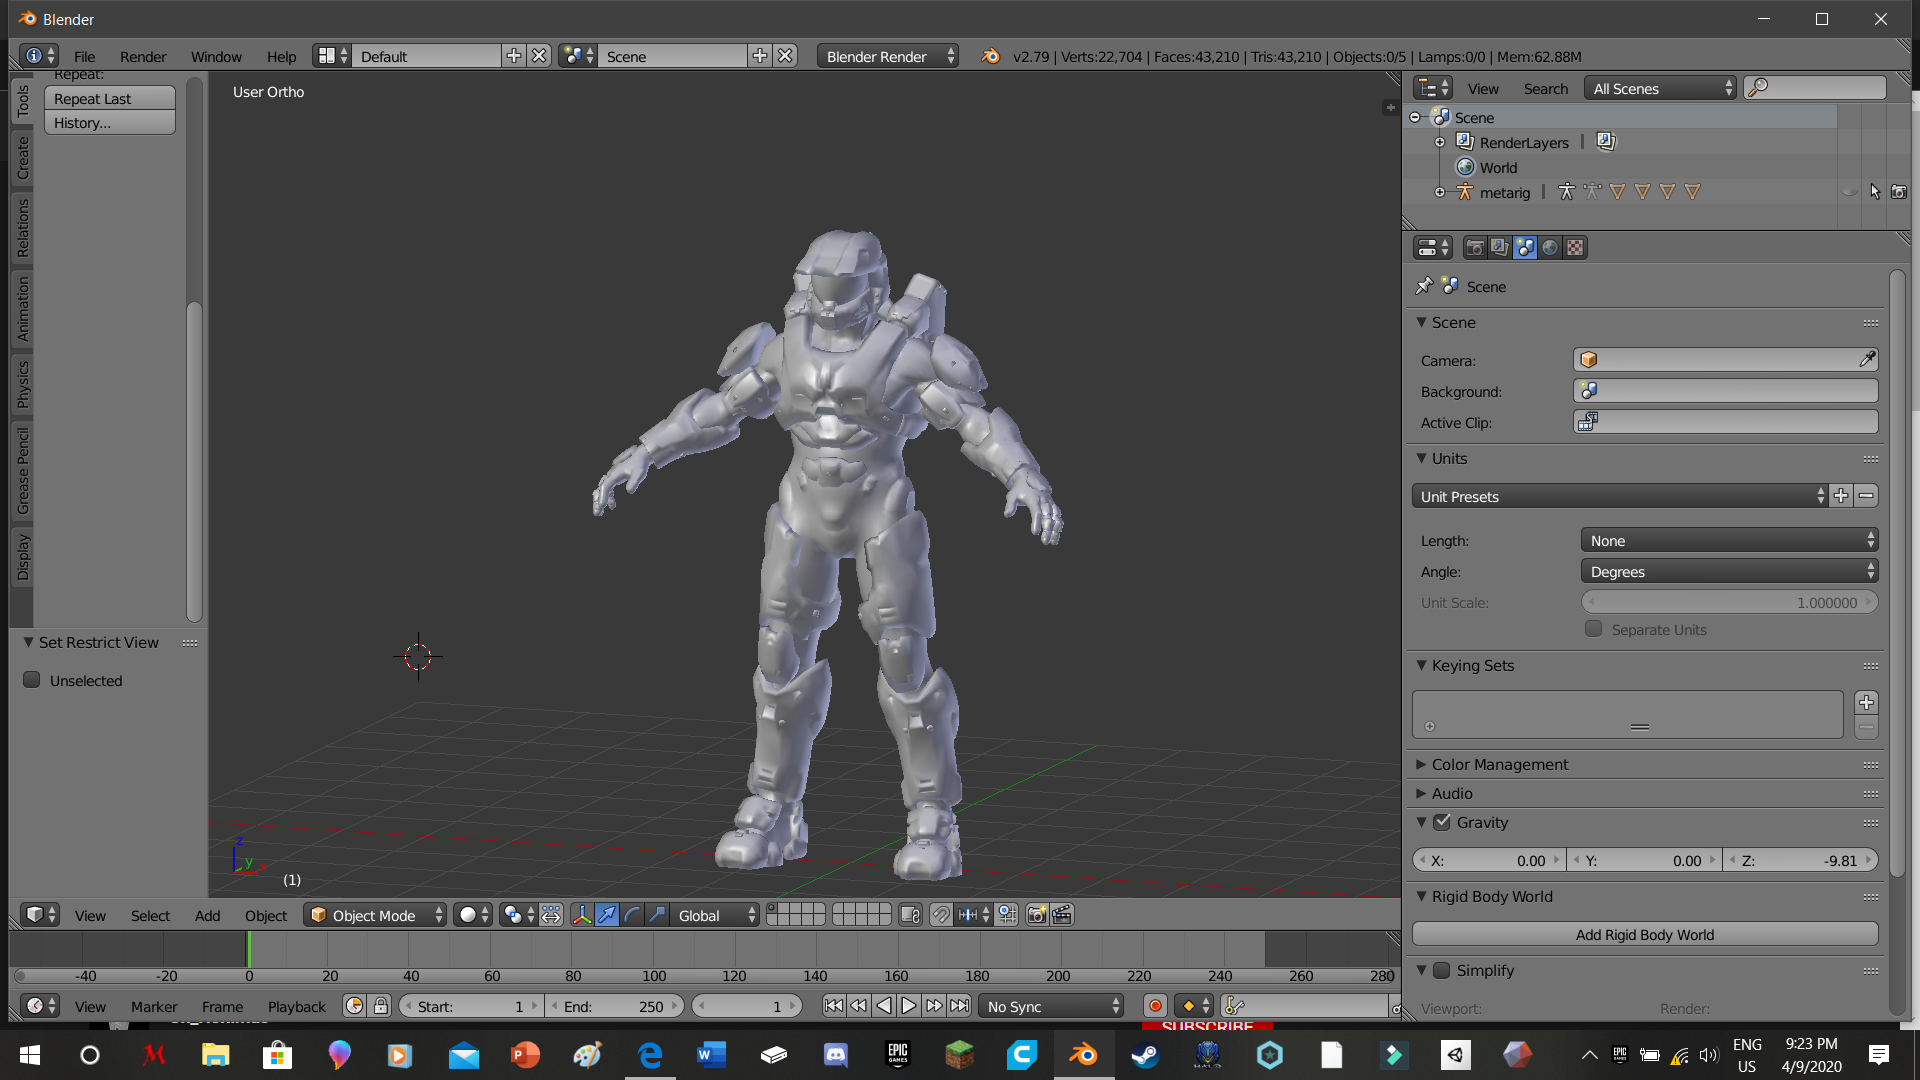Enable the Unselected checkbox

32,680
